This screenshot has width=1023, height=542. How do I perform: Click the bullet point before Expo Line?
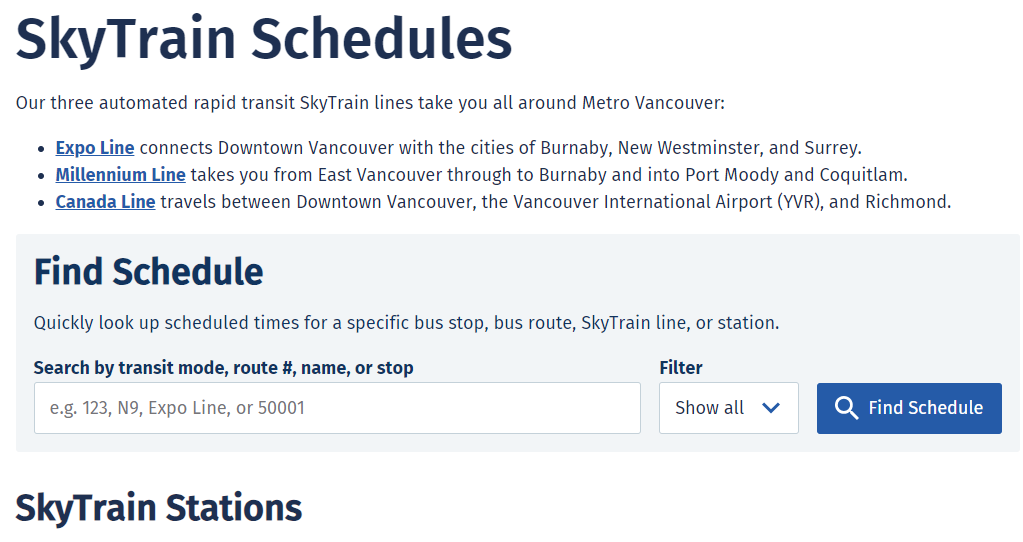tap(41, 149)
